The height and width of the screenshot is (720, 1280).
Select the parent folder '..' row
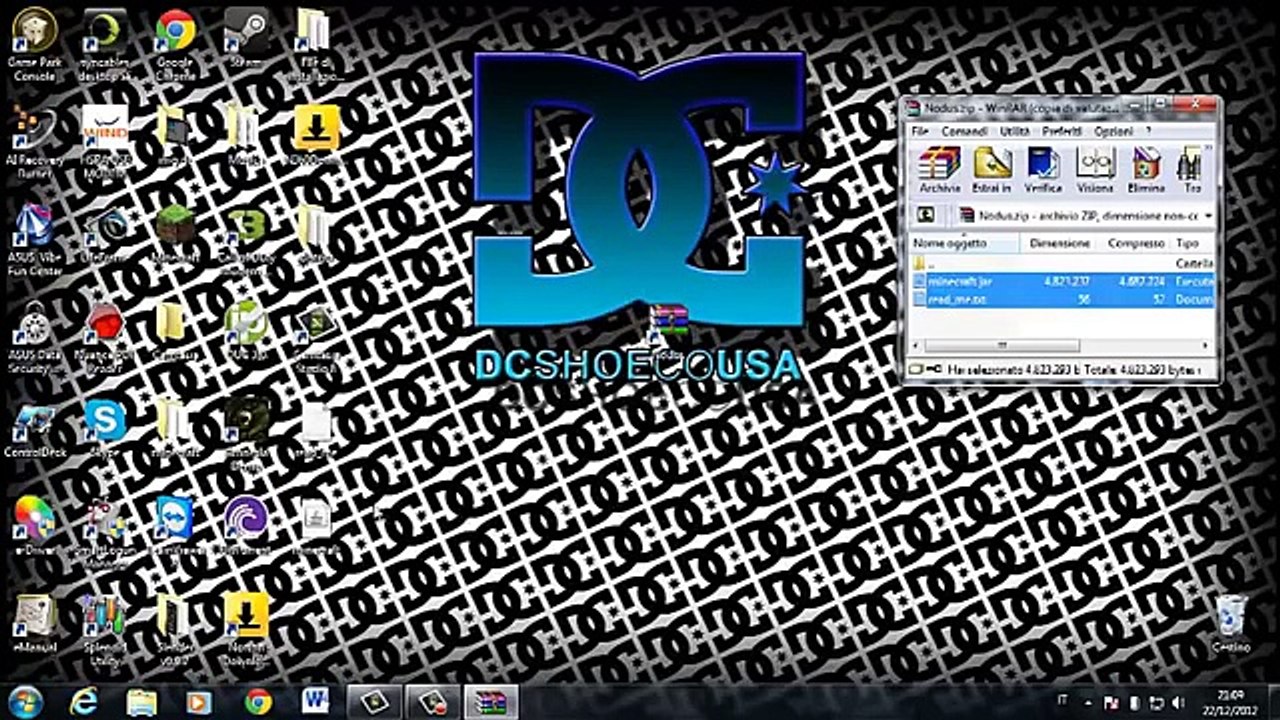(x=1062, y=263)
